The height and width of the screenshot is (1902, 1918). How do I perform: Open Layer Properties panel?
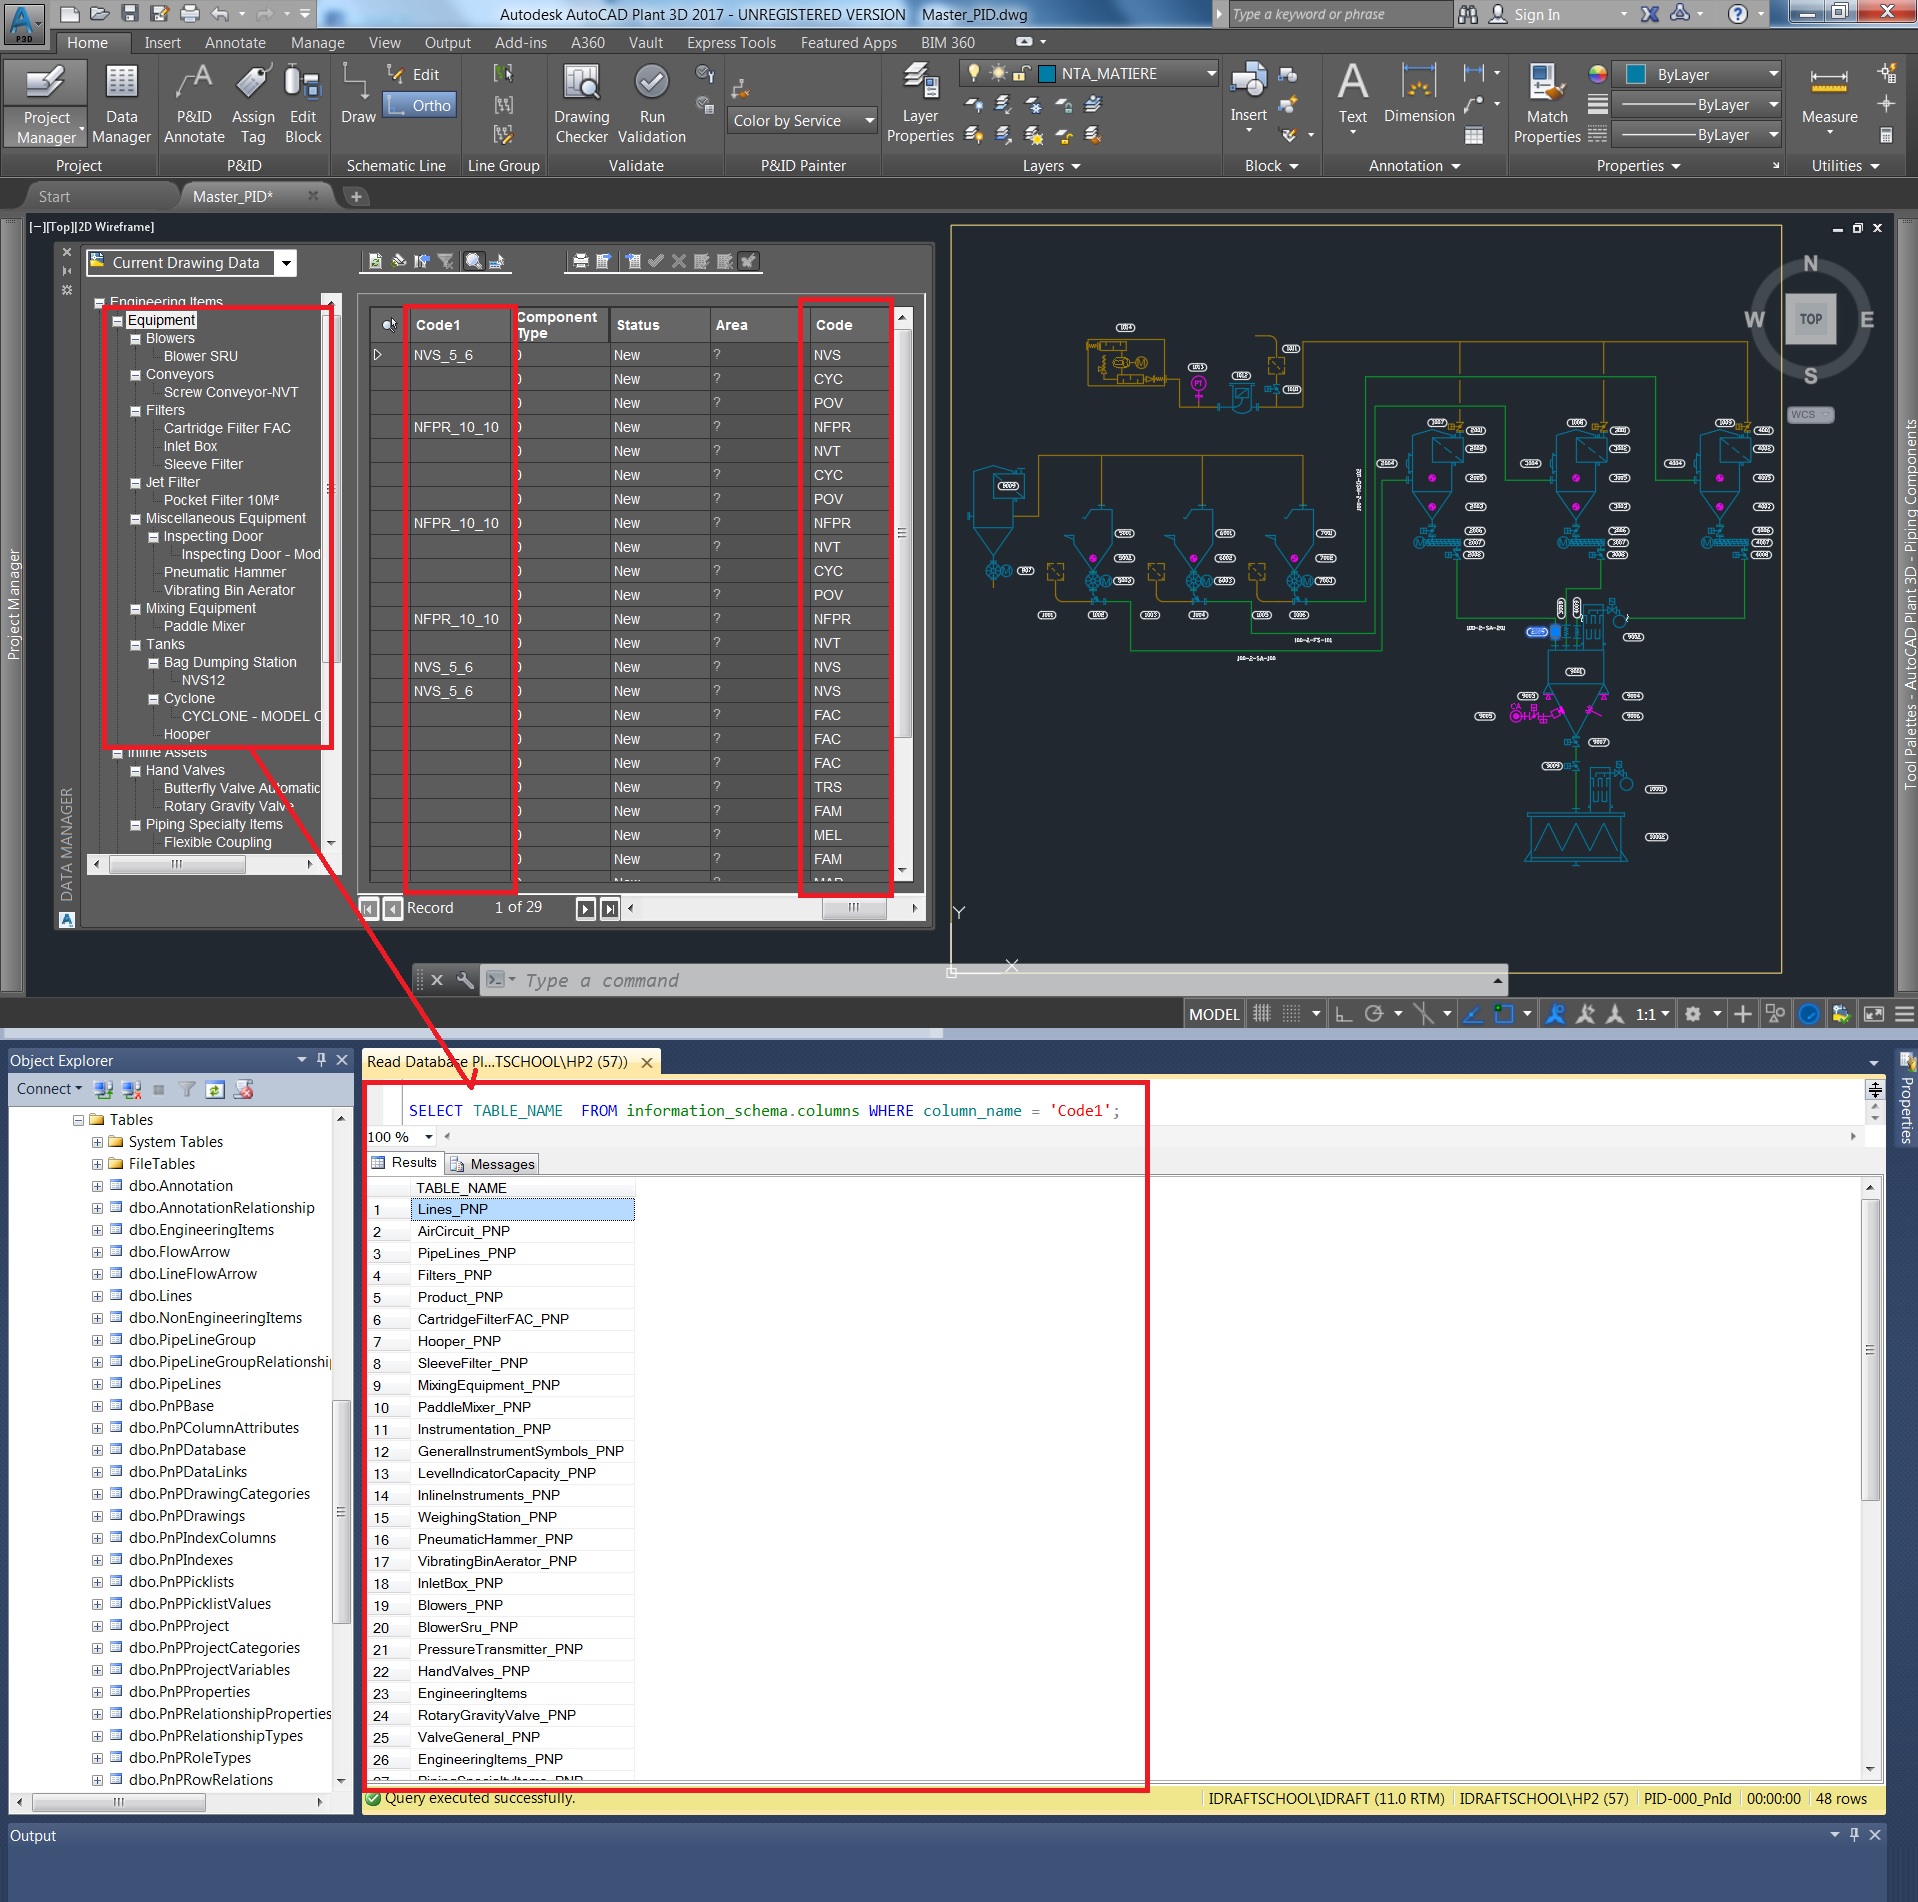coord(920,104)
